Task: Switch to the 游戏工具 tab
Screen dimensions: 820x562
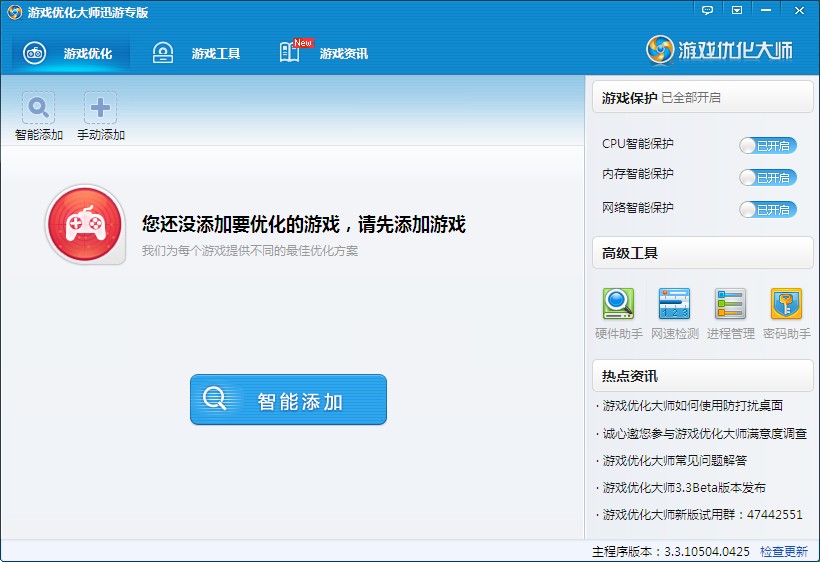Action: pyautogui.click(x=197, y=53)
